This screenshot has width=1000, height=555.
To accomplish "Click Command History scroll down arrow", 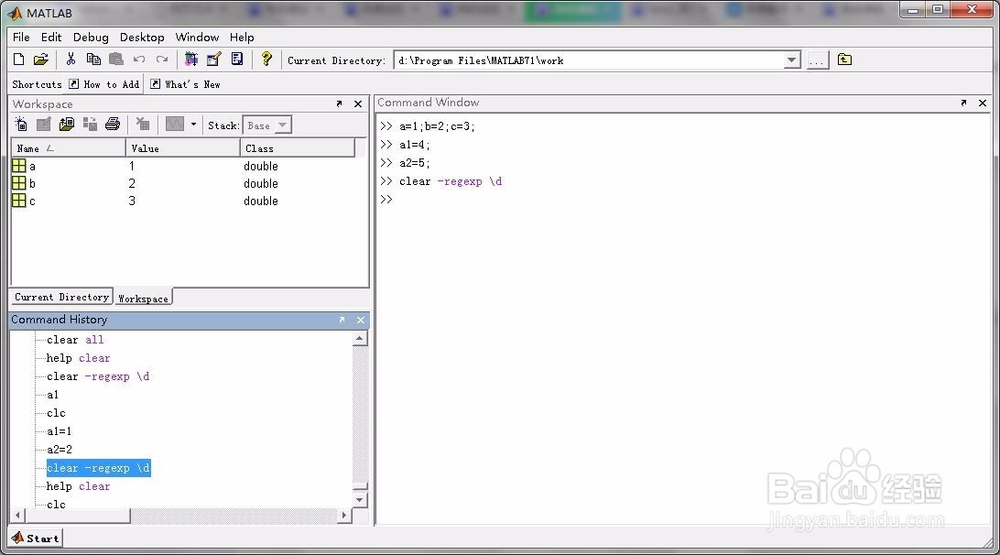I will pos(360,500).
